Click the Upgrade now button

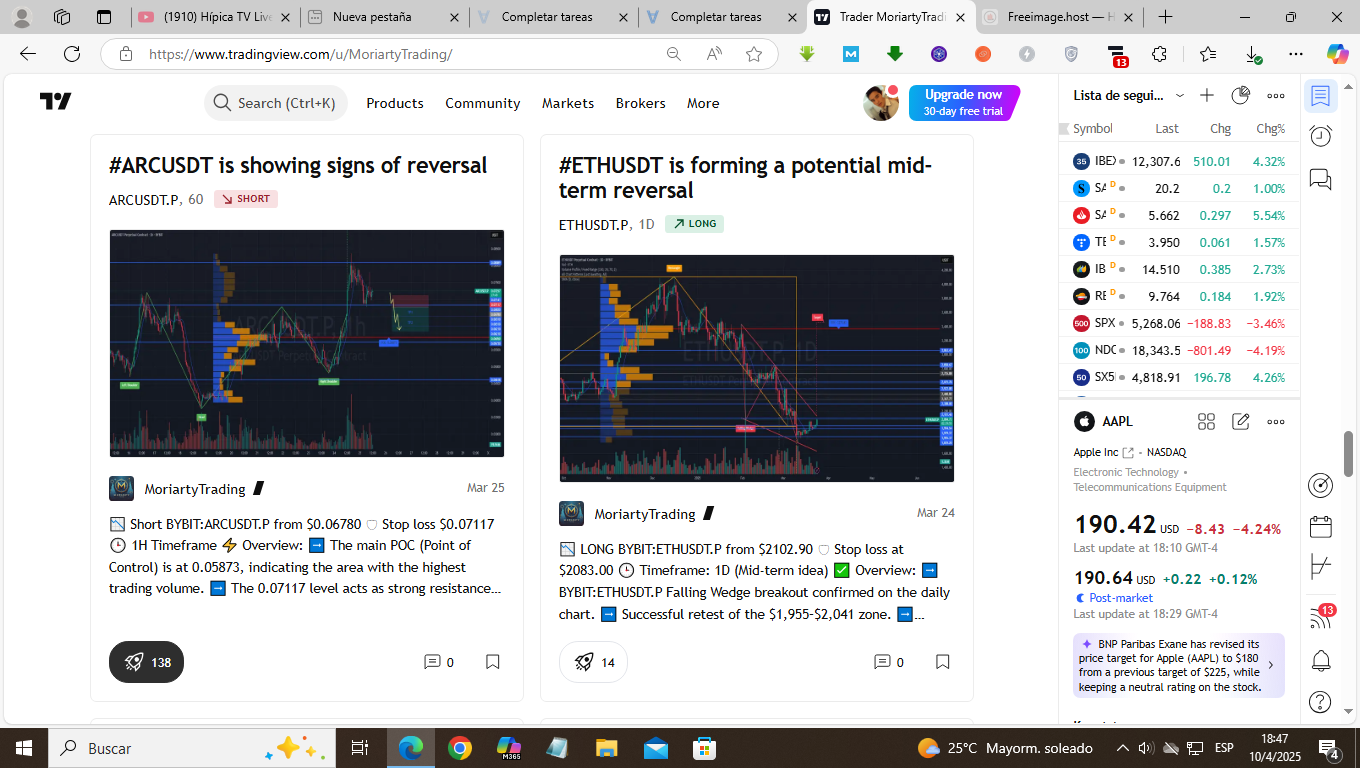964,103
